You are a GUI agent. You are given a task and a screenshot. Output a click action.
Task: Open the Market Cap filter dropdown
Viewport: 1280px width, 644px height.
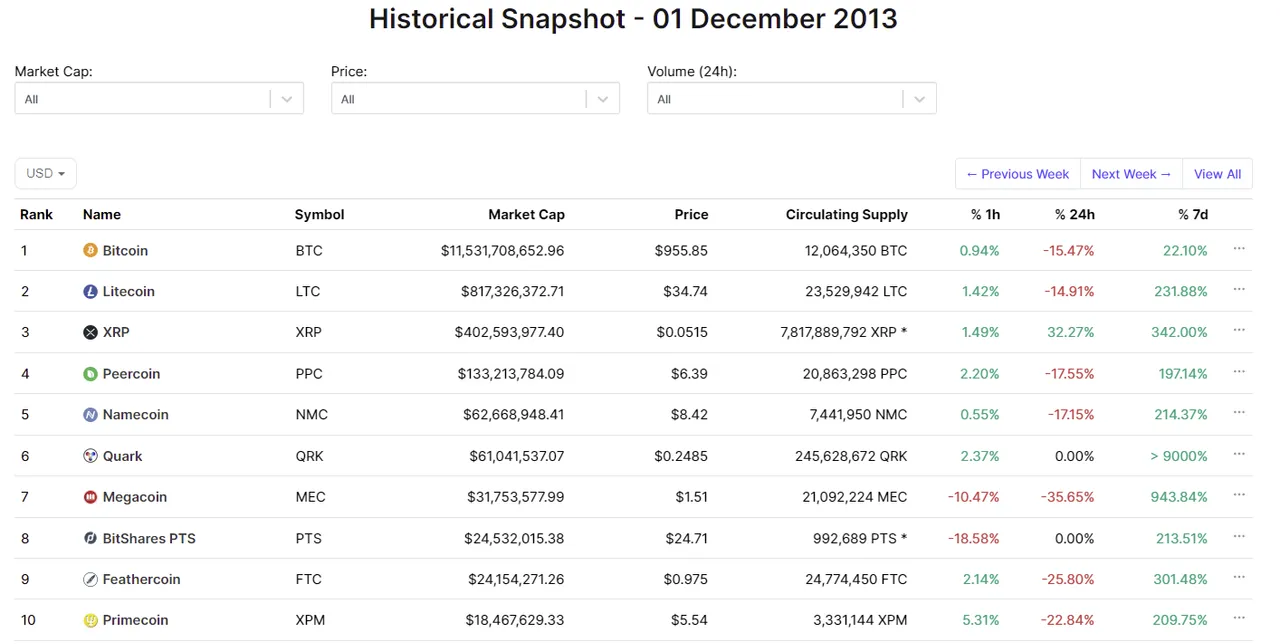click(x=159, y=99)
